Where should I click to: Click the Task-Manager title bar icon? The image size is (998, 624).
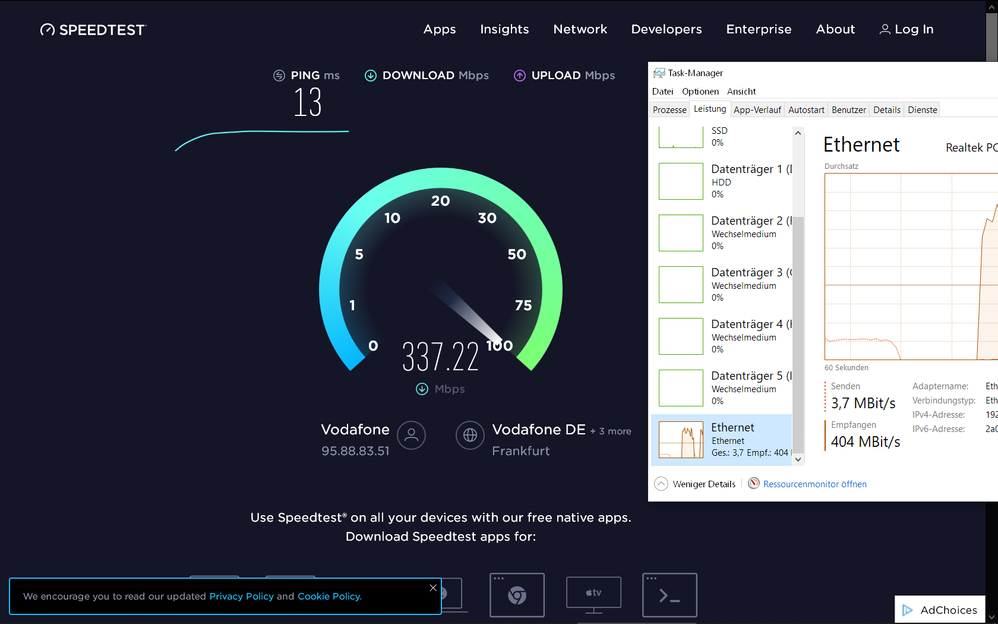point(659,73)
